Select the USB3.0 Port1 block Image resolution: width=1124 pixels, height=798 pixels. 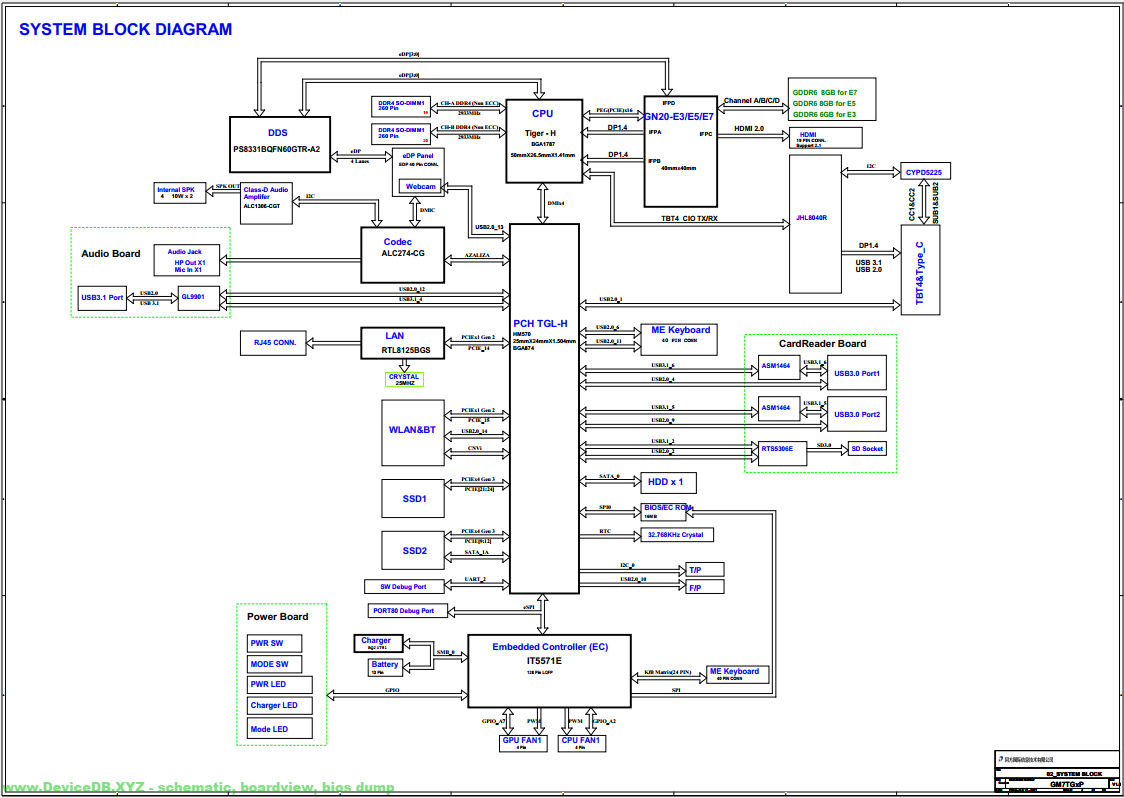[x=857, y=373]
